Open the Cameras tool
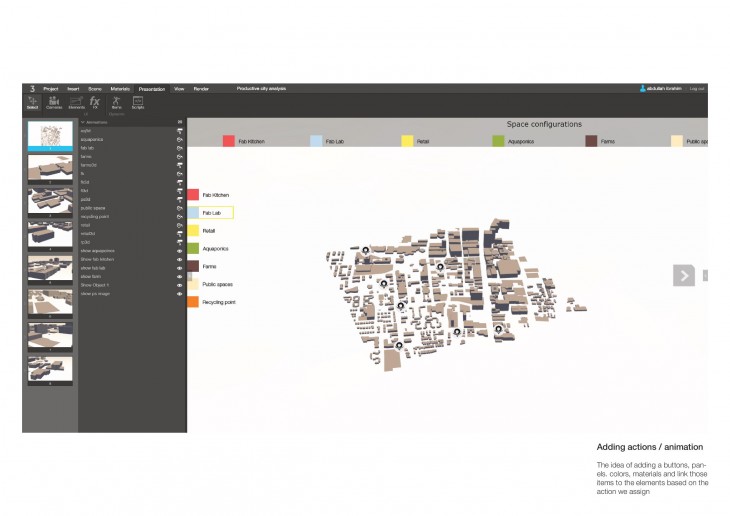The width and height of the screenshot is (730, 516). pyautogui.click(x=54, y=102)
